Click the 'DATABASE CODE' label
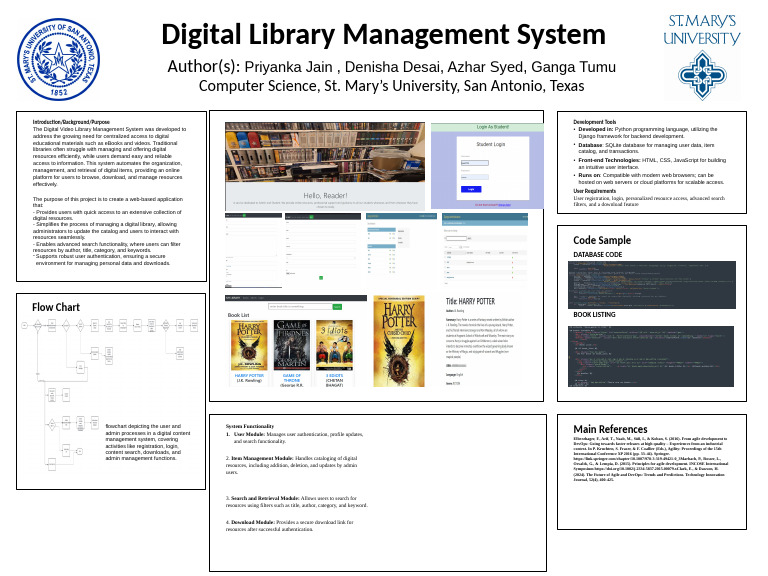Screen dimensions: 768x576 click(598, 255)
